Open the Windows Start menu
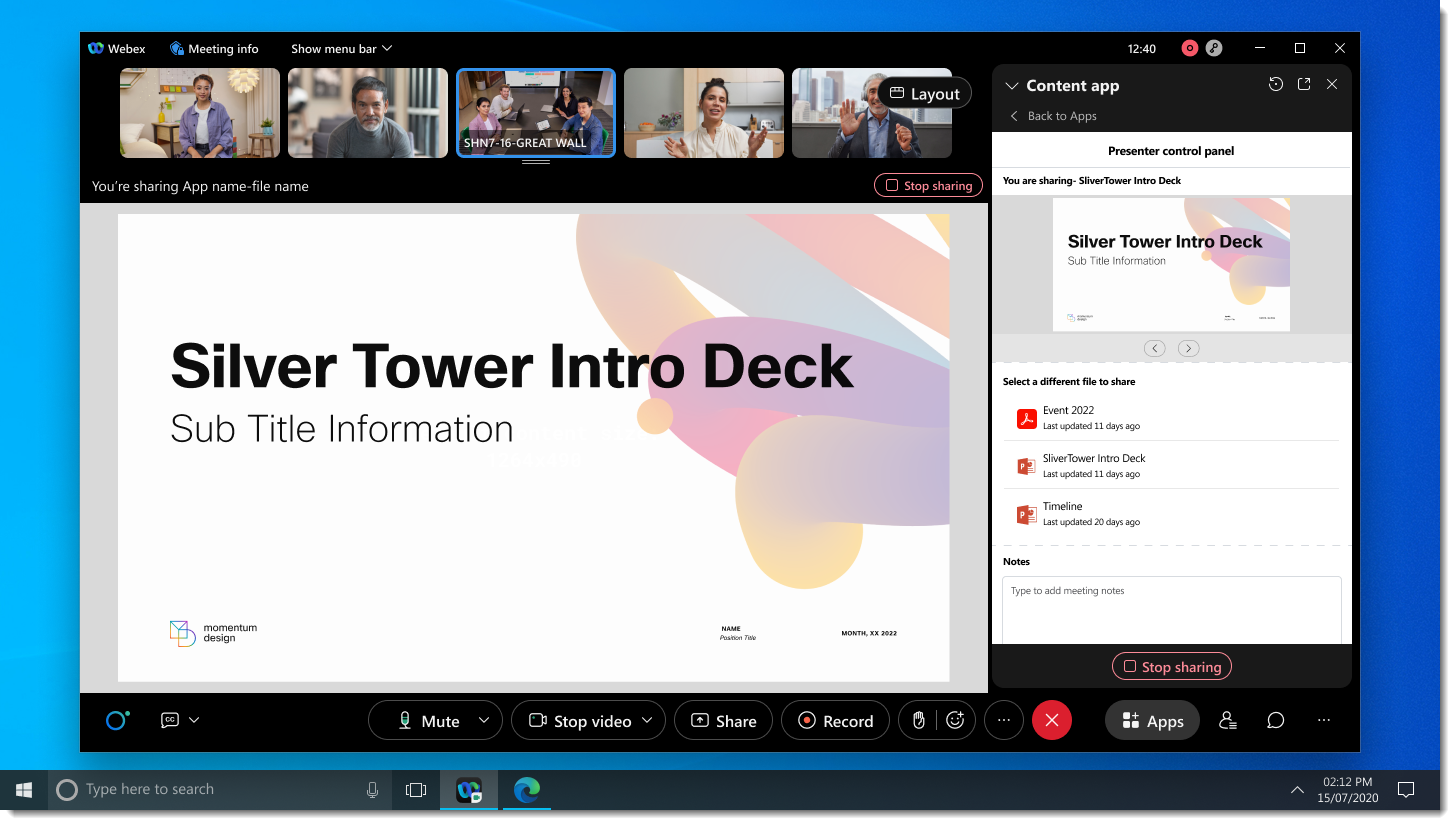The image size is (1455, 825). coord(24,789)
